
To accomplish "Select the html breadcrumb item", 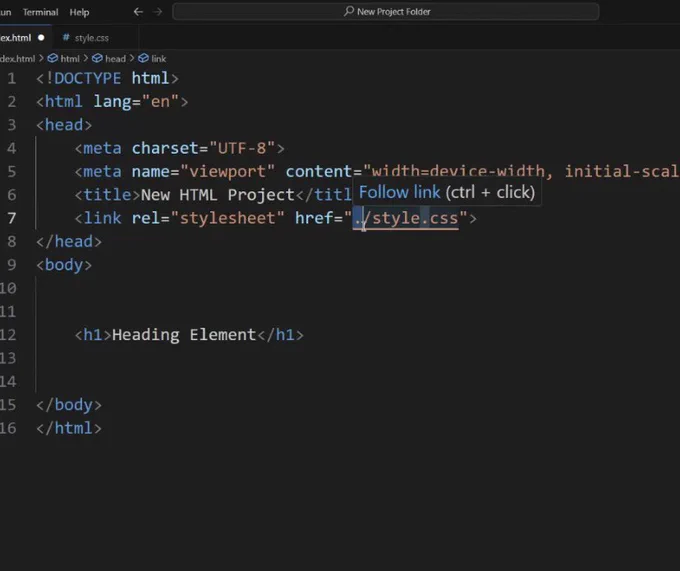I will (70, 59).
